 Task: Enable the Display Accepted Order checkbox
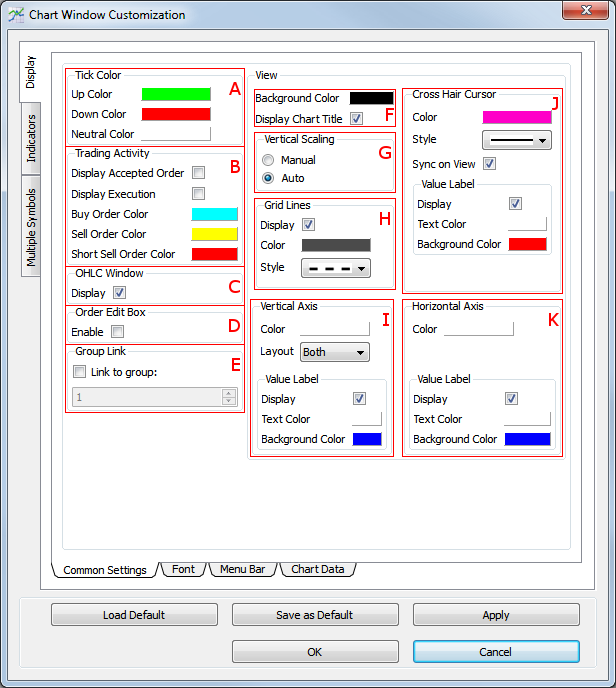[198, 173]
